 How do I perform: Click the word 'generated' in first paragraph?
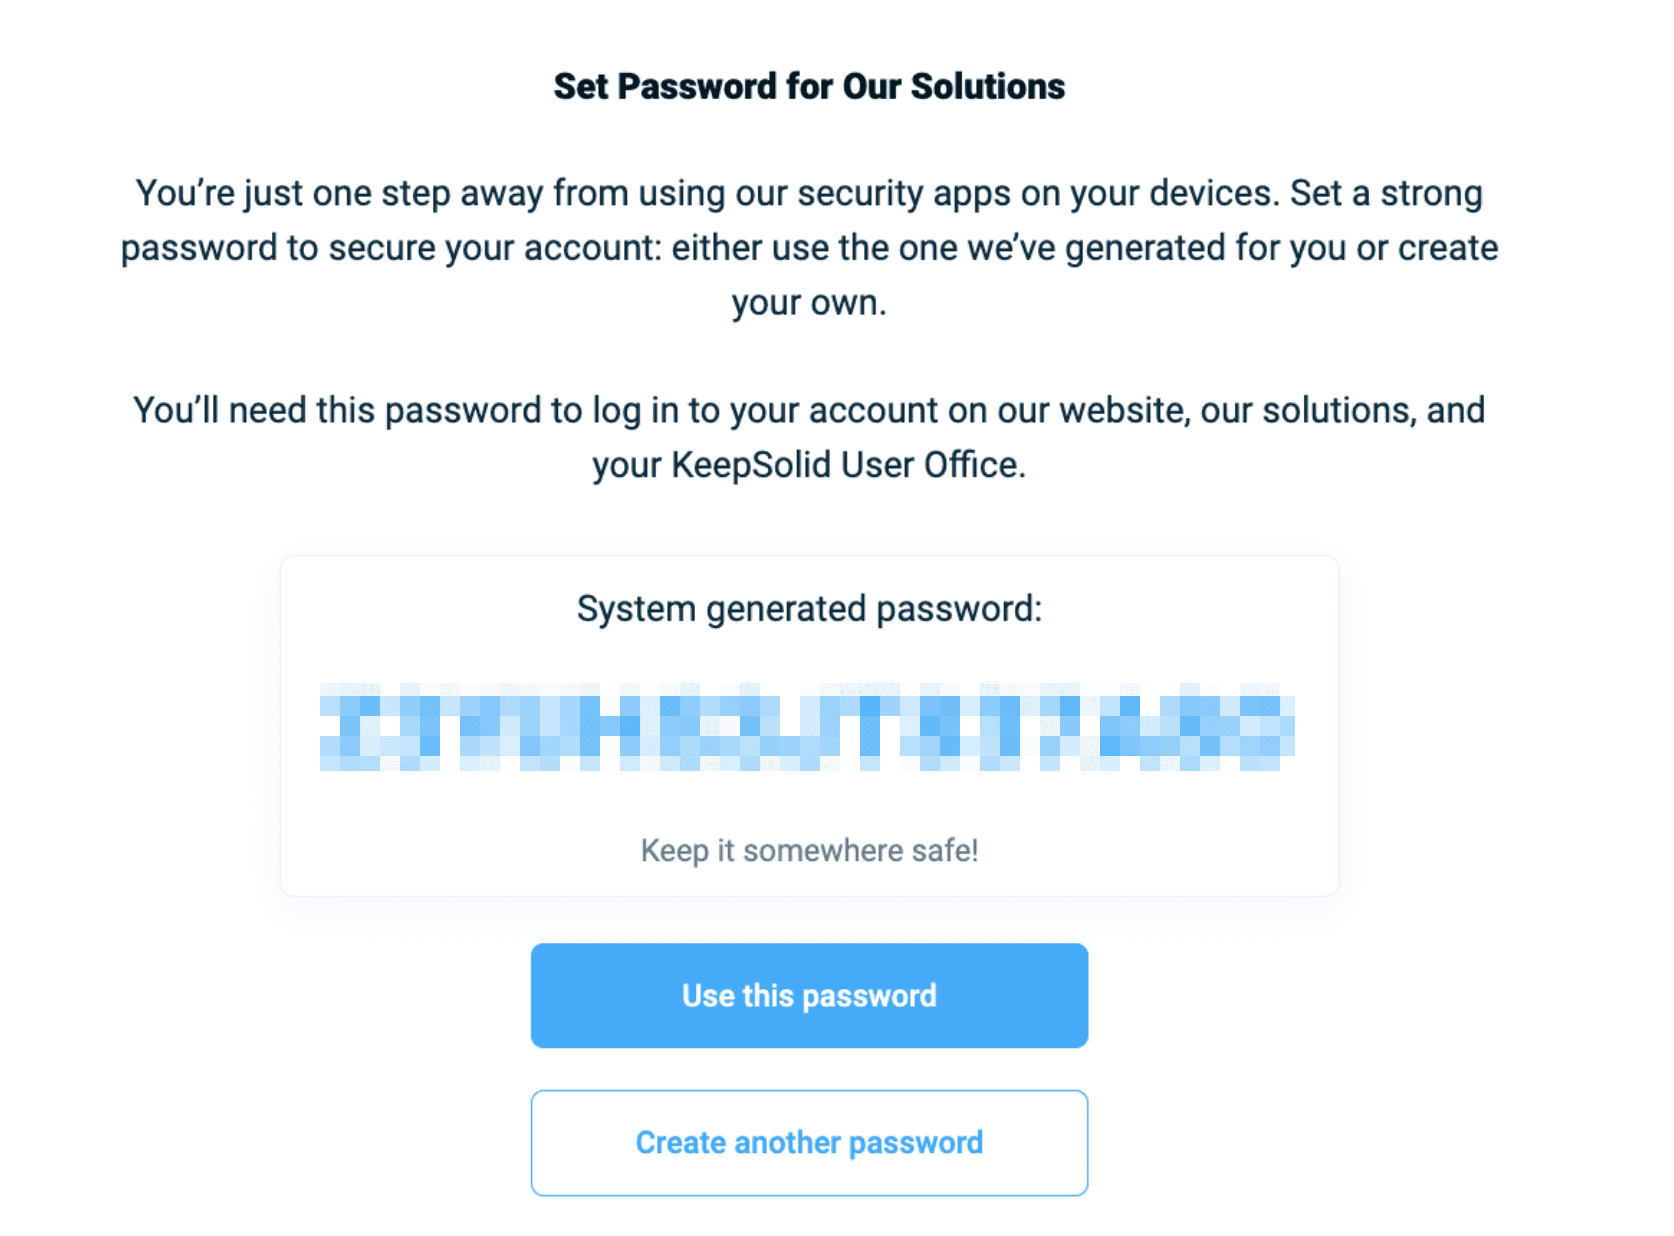click(x=1144, y=249)
